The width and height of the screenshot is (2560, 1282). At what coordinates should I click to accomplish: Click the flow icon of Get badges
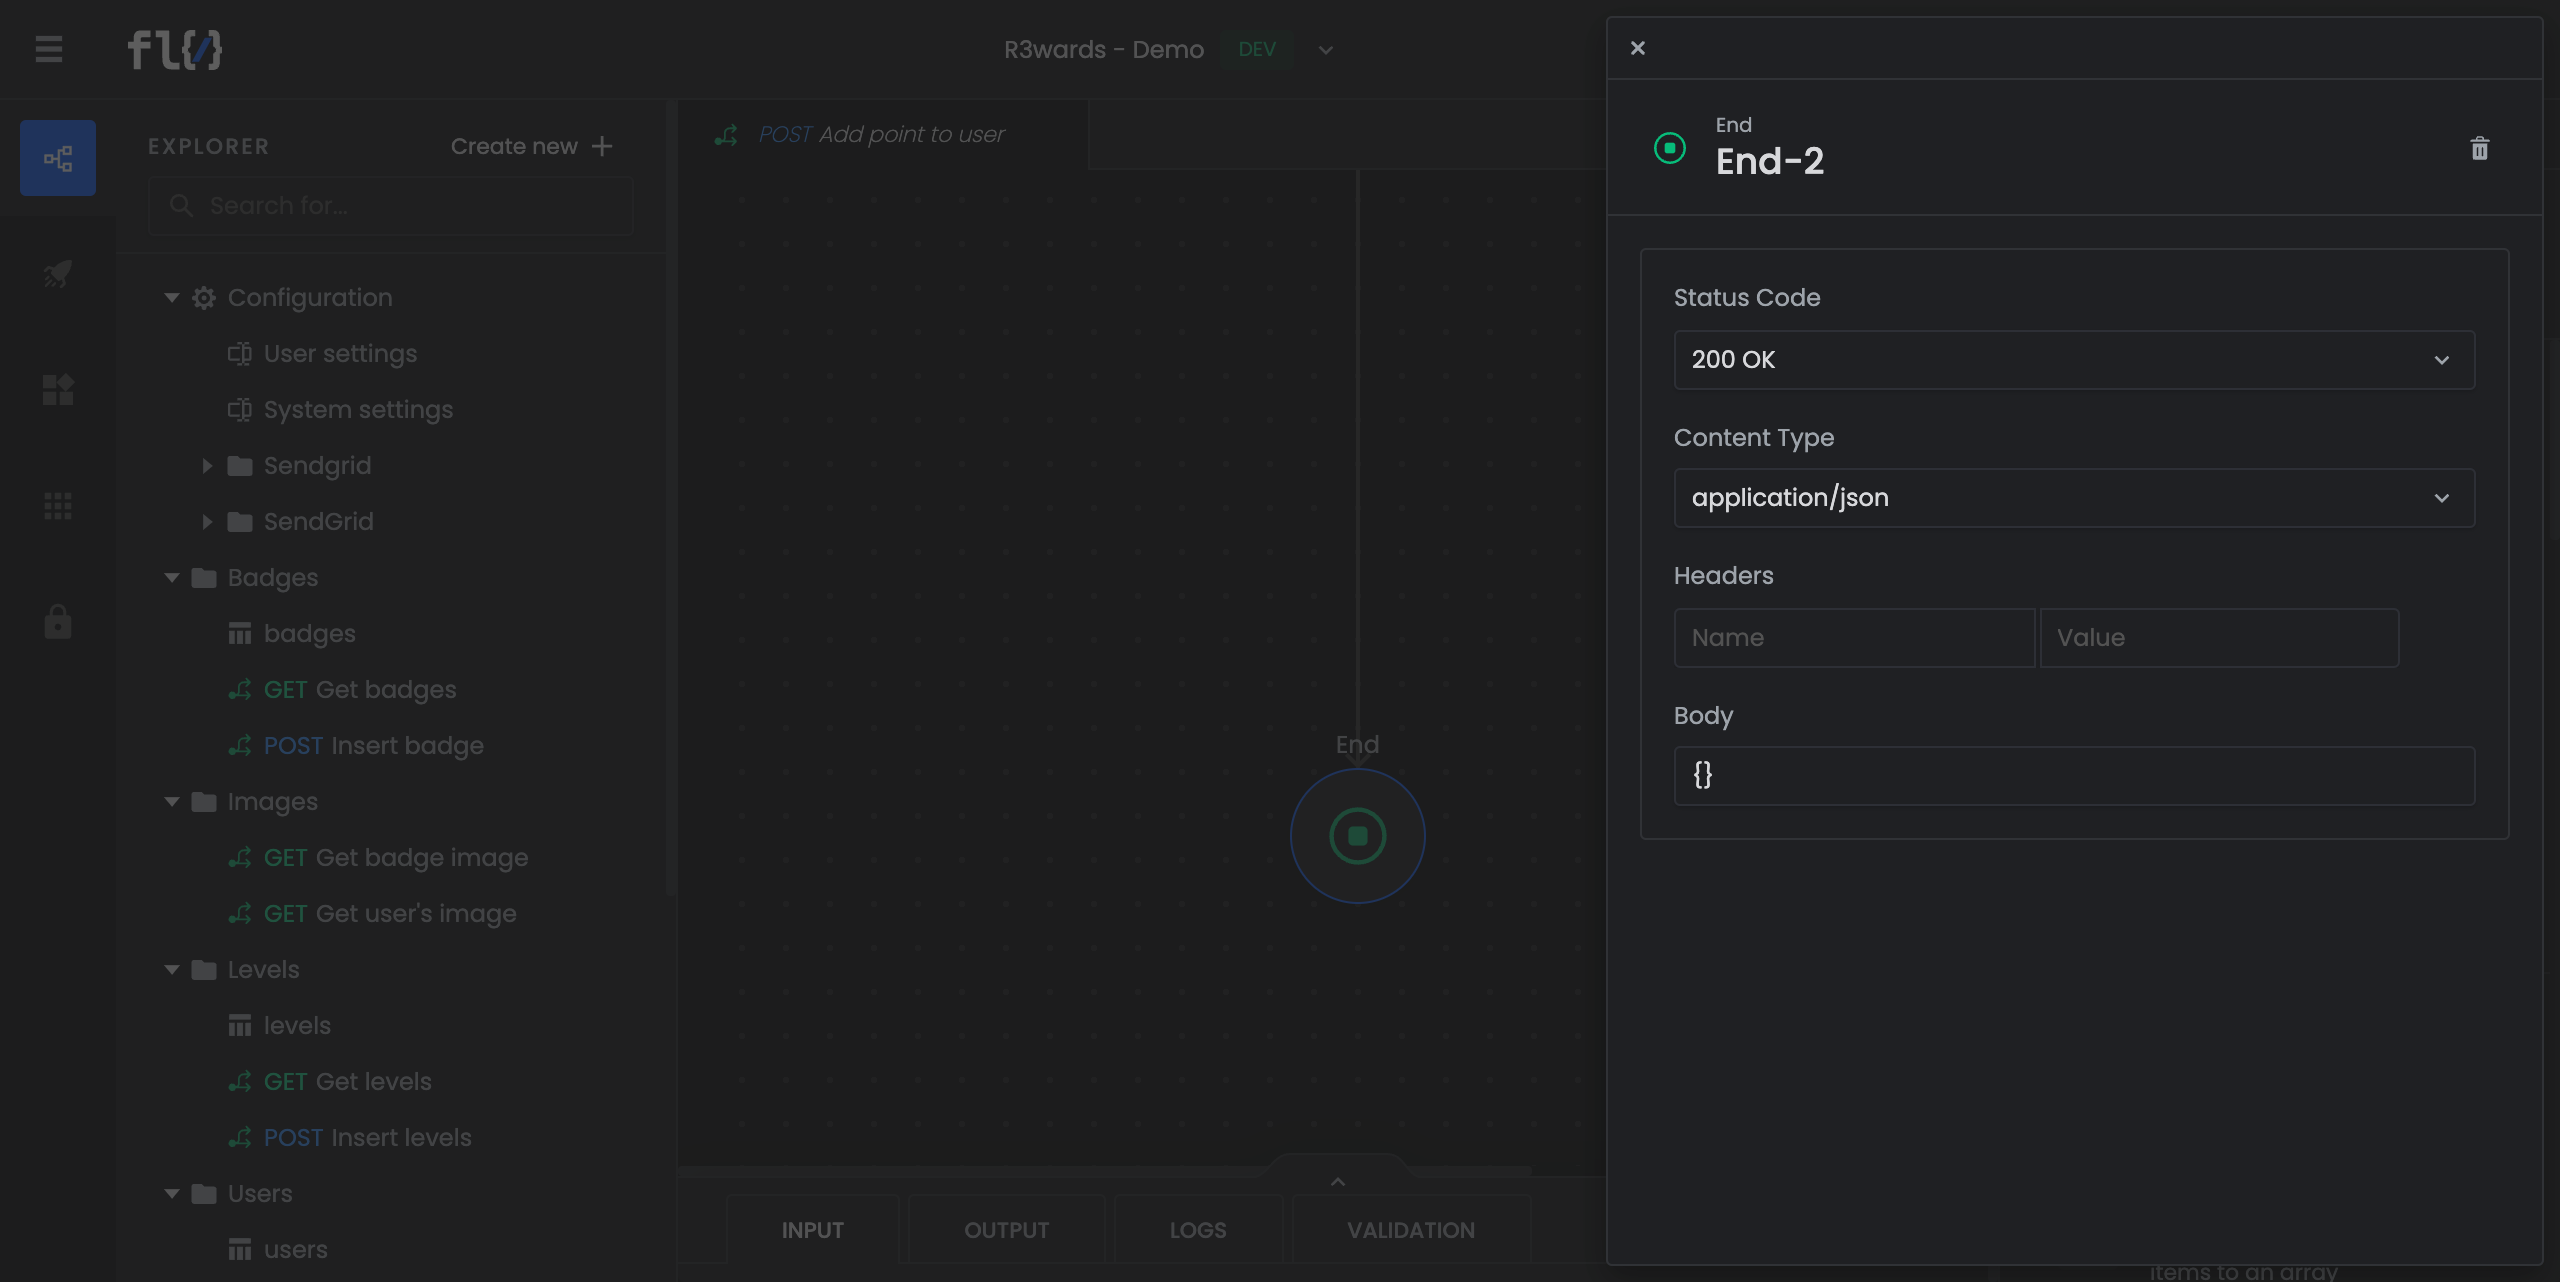[240, 690]
